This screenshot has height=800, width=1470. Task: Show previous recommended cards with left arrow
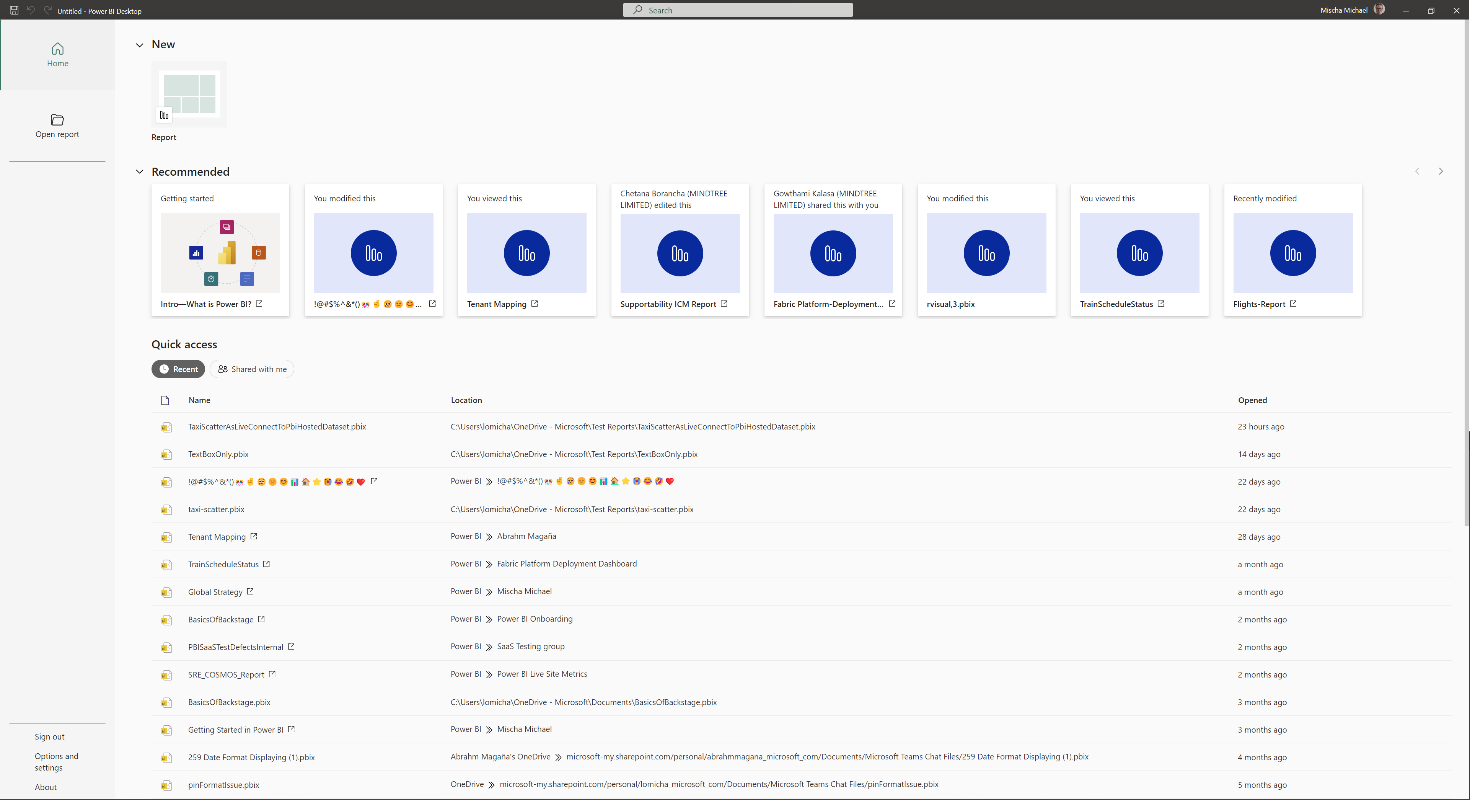[x=1417, y=172]
